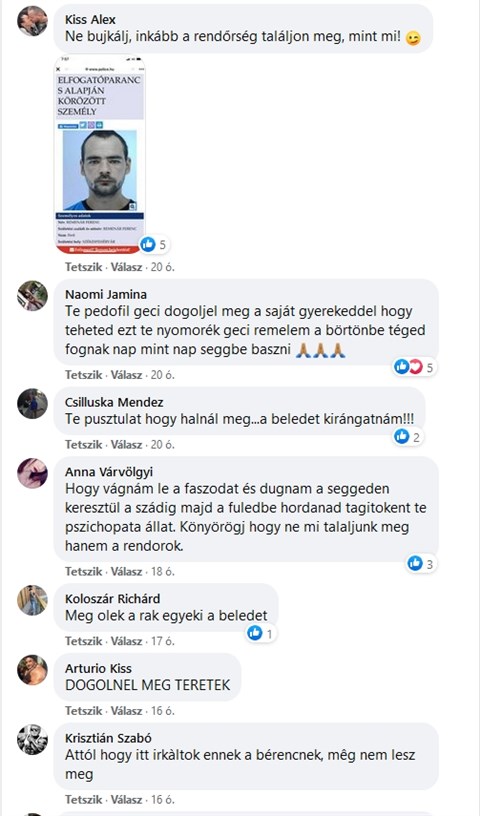
Task: View Koloszár Richárd's avatar
Action: point(32,600)
